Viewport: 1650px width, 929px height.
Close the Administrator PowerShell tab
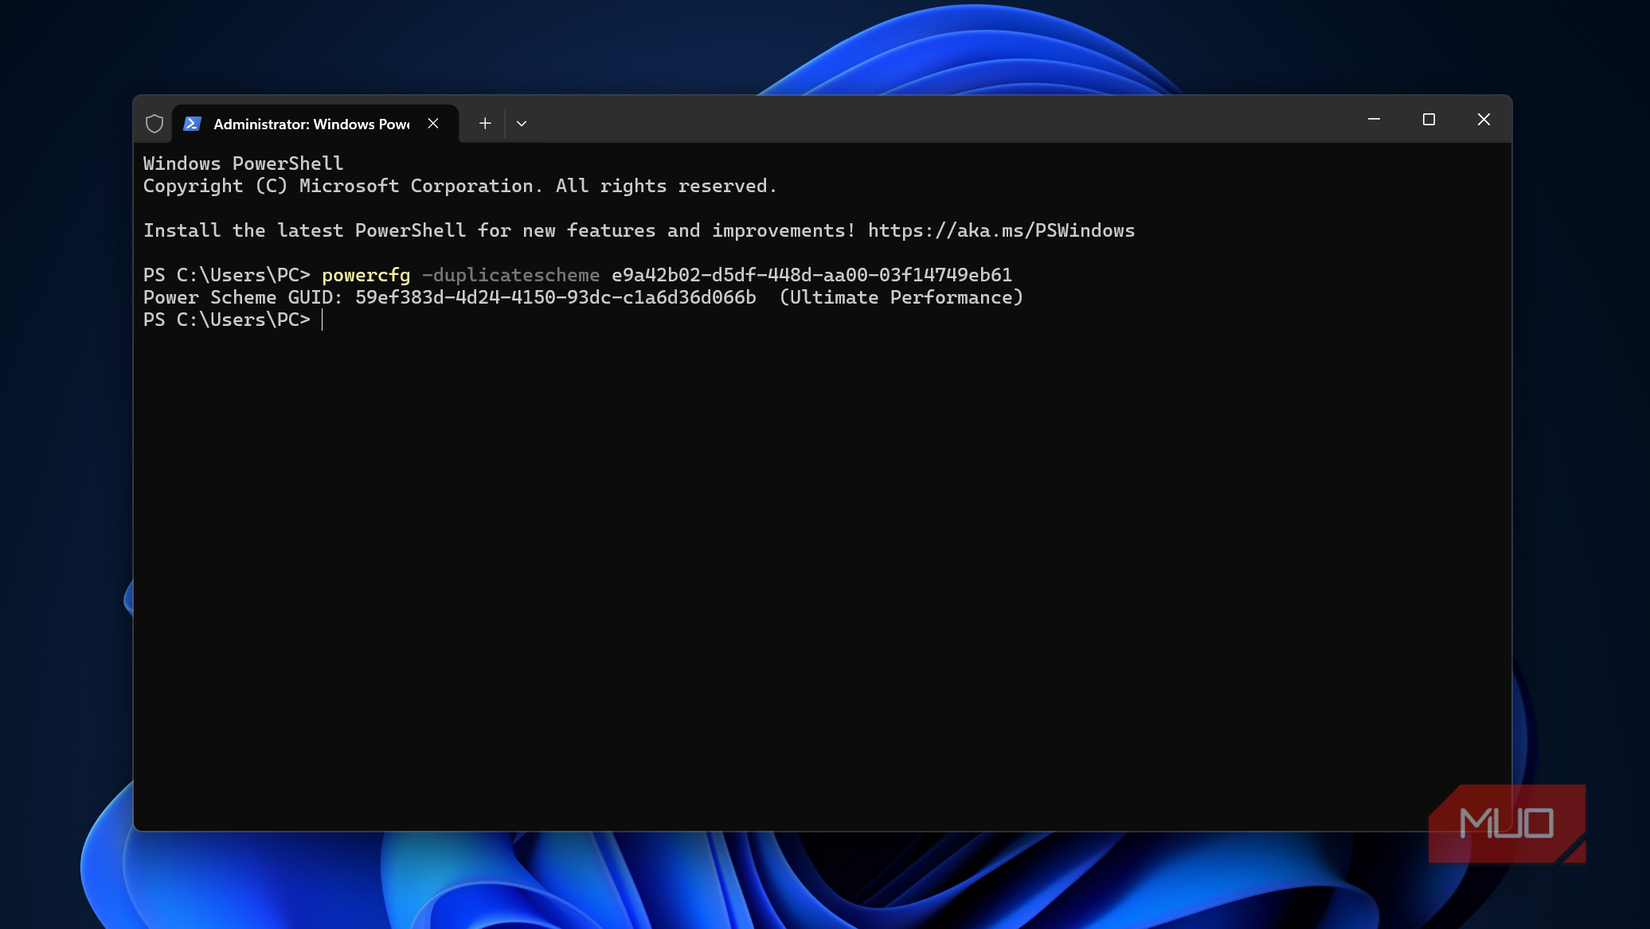tap(433, 123)
